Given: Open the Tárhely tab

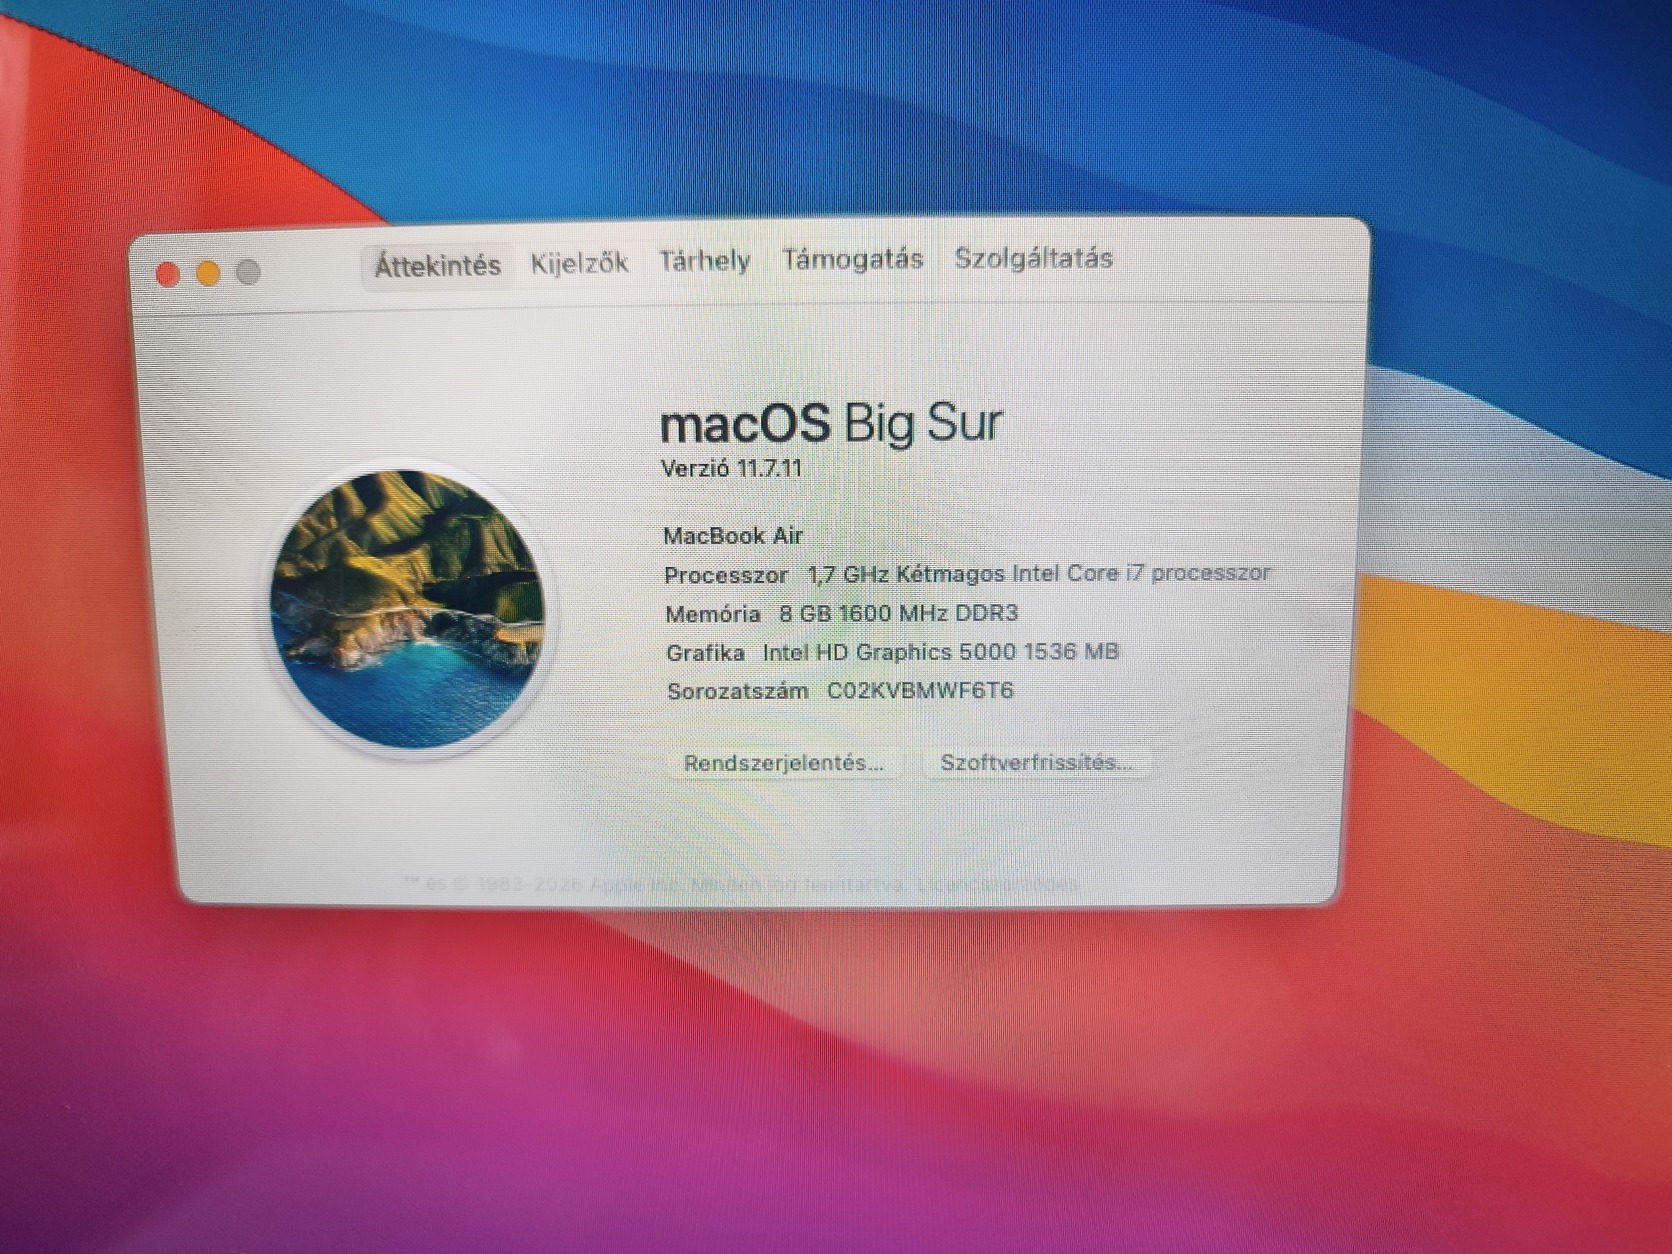Looking at the screenshot, I should pos(704,261).
